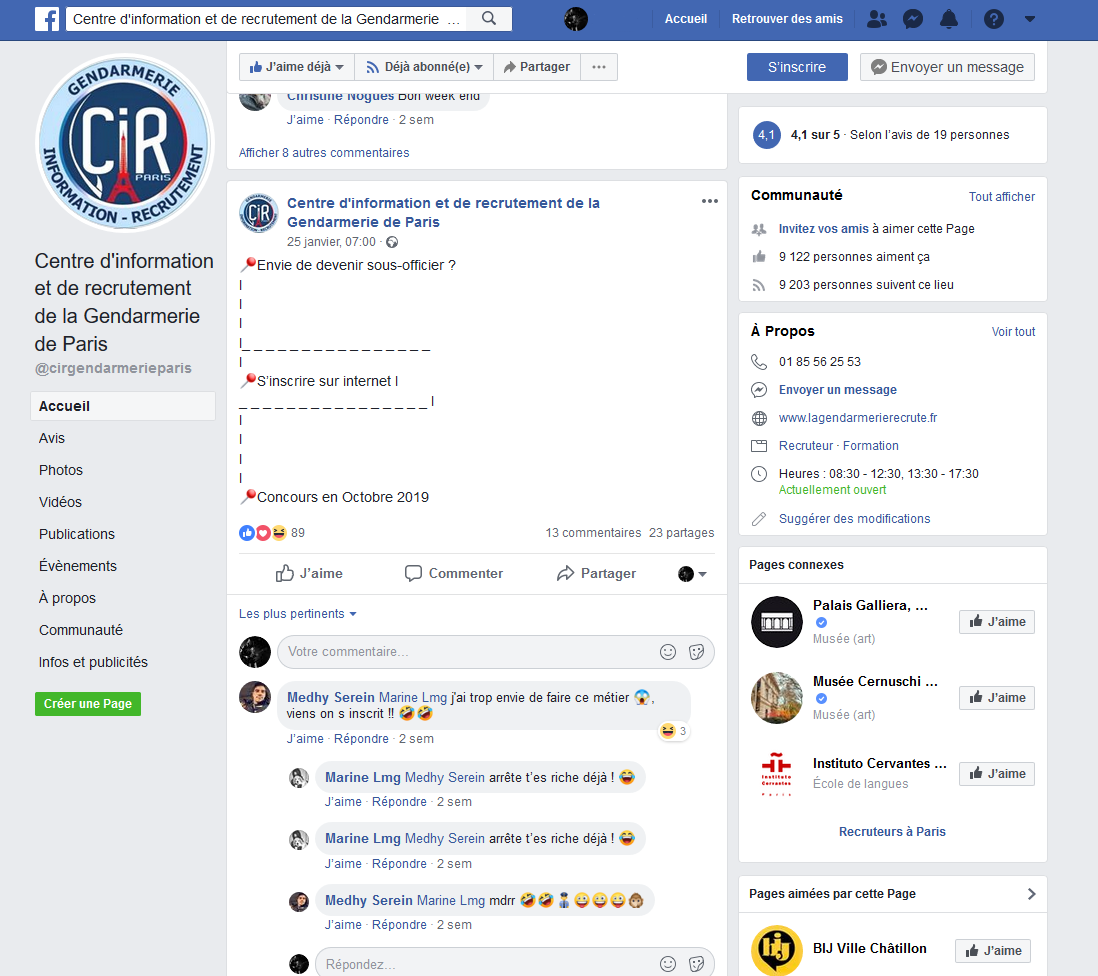Viewport: 1098px width, 976px height.
Task: Open emoji picker in the reply field
Action: pos(668,964)
